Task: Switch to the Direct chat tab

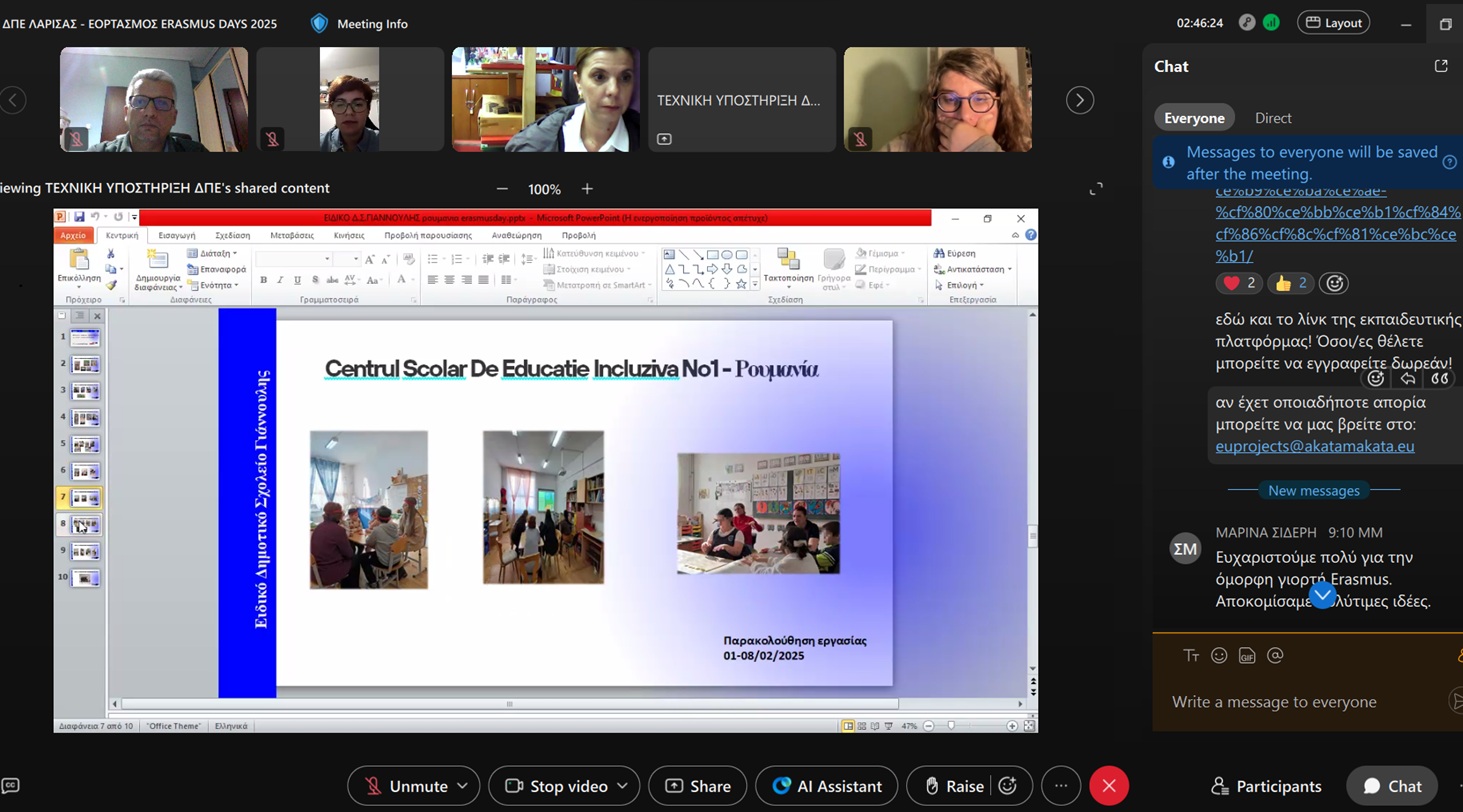Action: click(1273, 118)
